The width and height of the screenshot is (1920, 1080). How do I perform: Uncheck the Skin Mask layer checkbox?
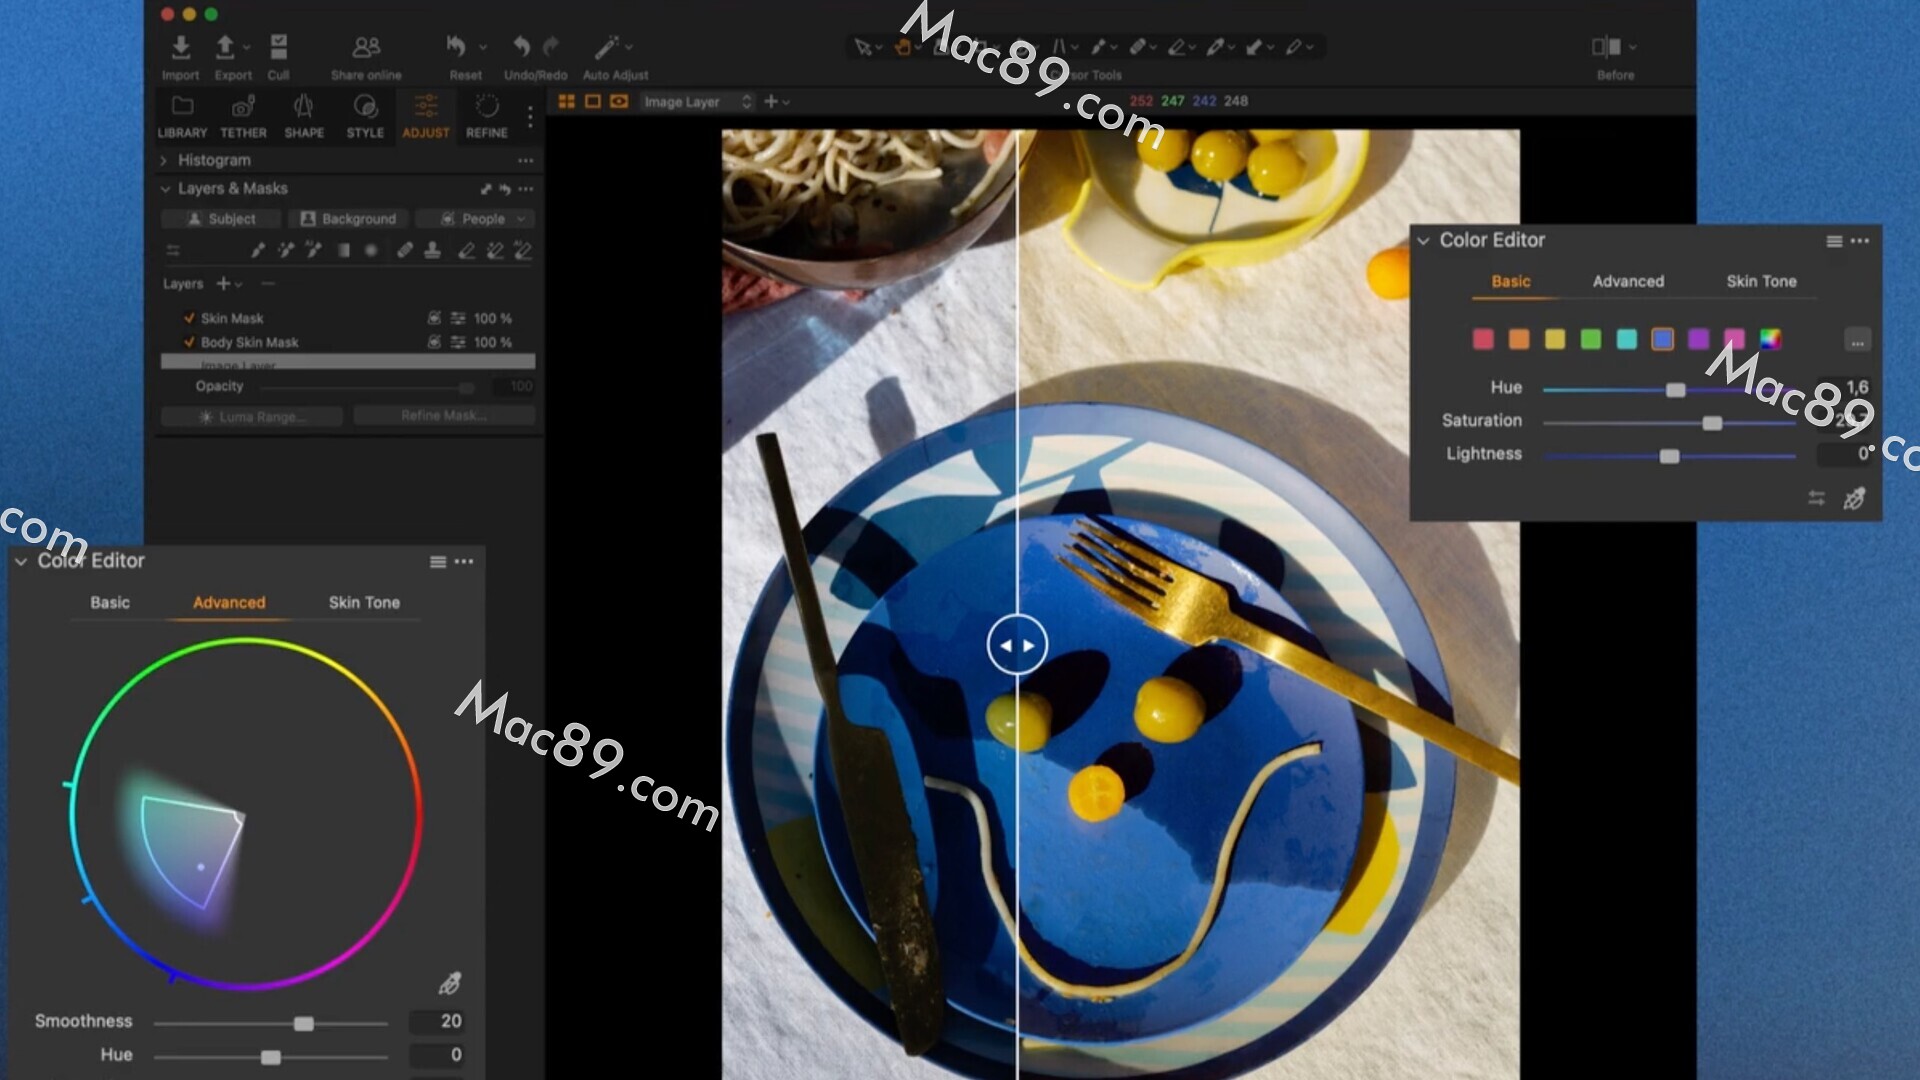[x=189, y=318]
